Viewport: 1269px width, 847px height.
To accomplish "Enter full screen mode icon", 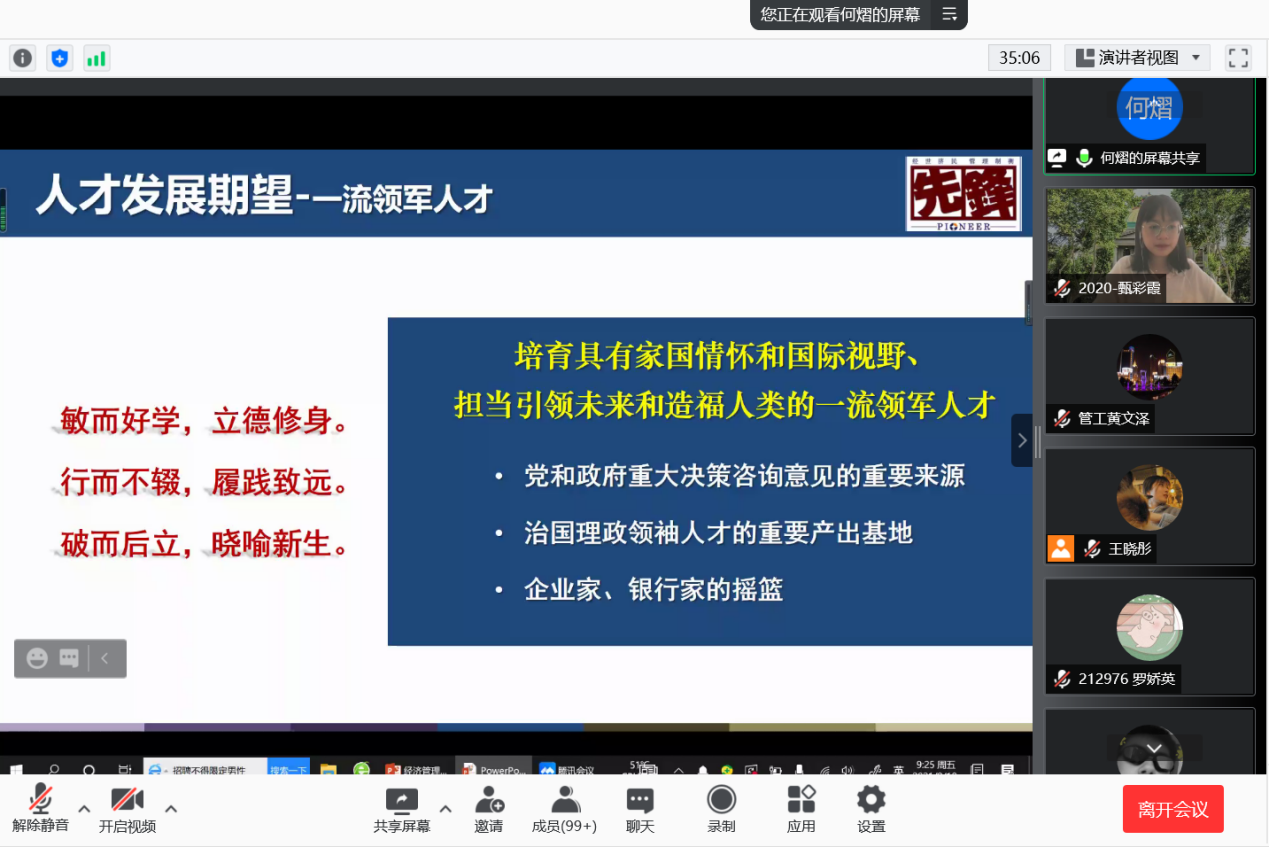I will pyautogui.click(x=1238, y=58).
